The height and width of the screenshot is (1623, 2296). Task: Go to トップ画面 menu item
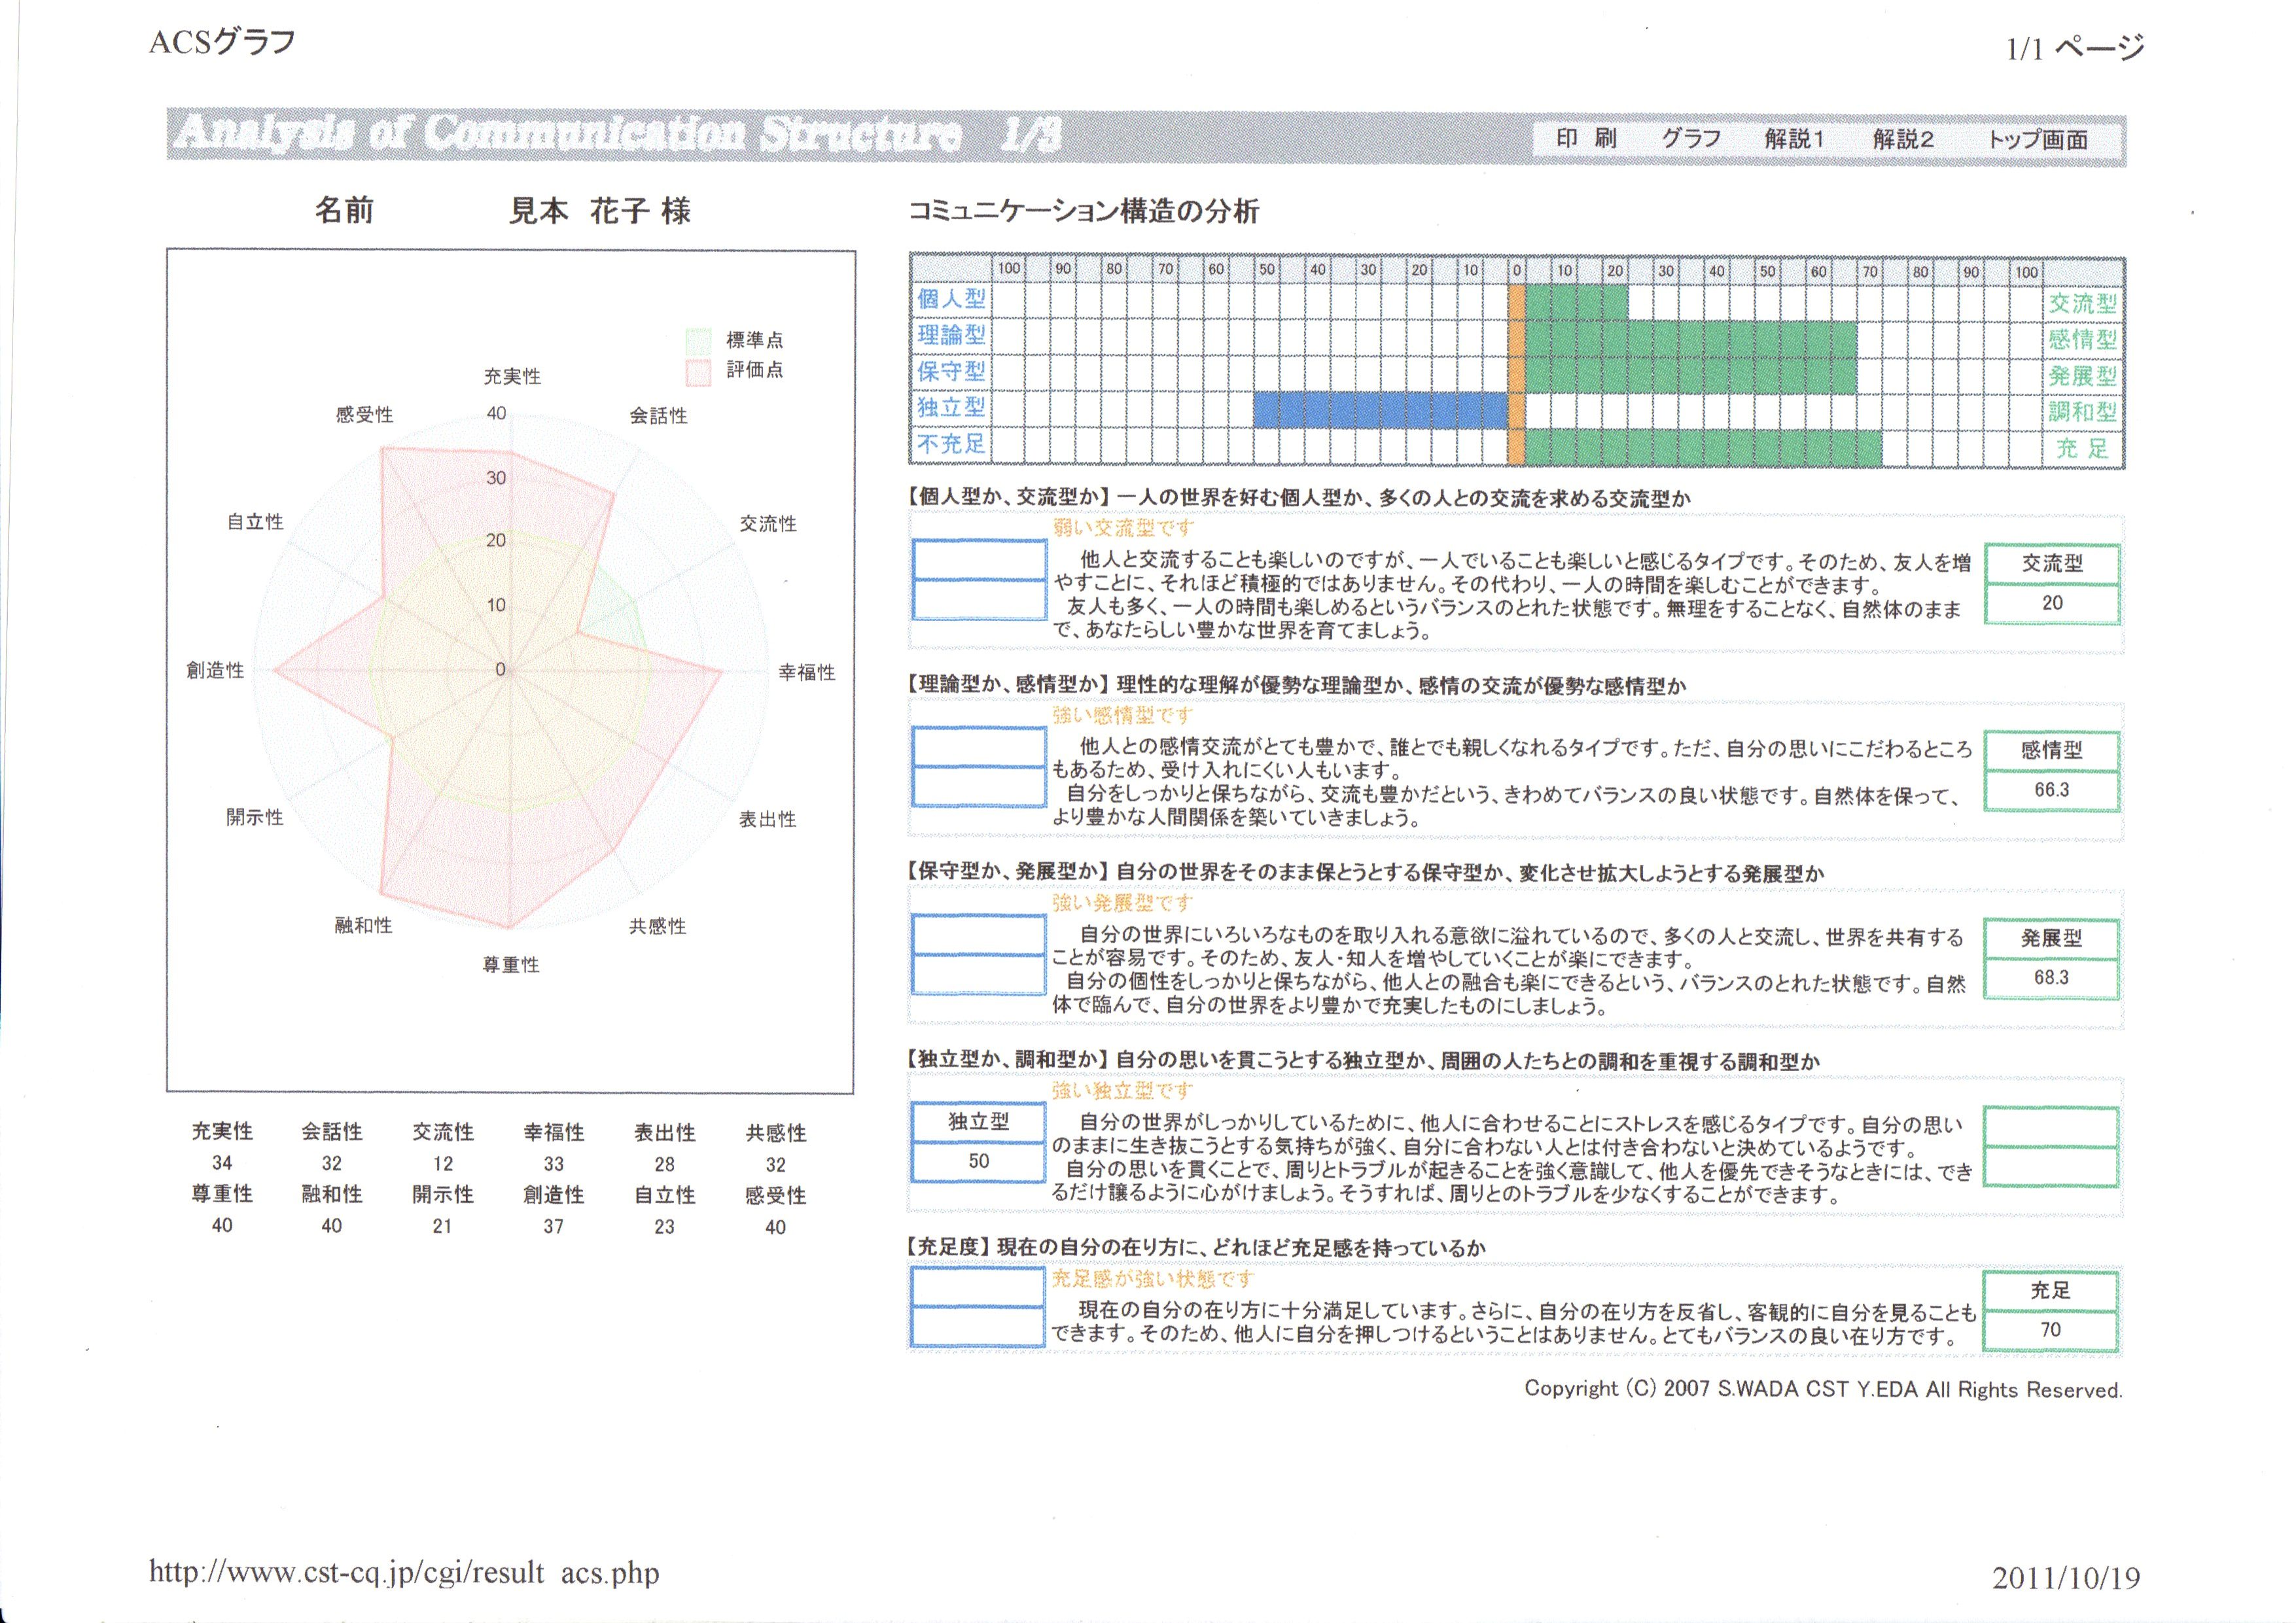tap(2037, 139)
